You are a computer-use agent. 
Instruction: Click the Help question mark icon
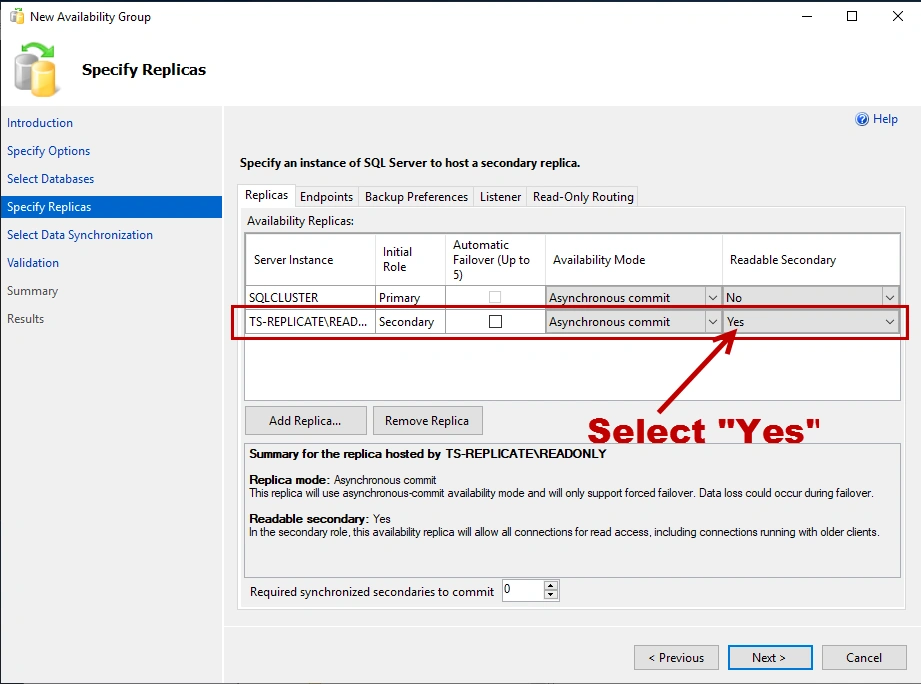click(862, 119)
